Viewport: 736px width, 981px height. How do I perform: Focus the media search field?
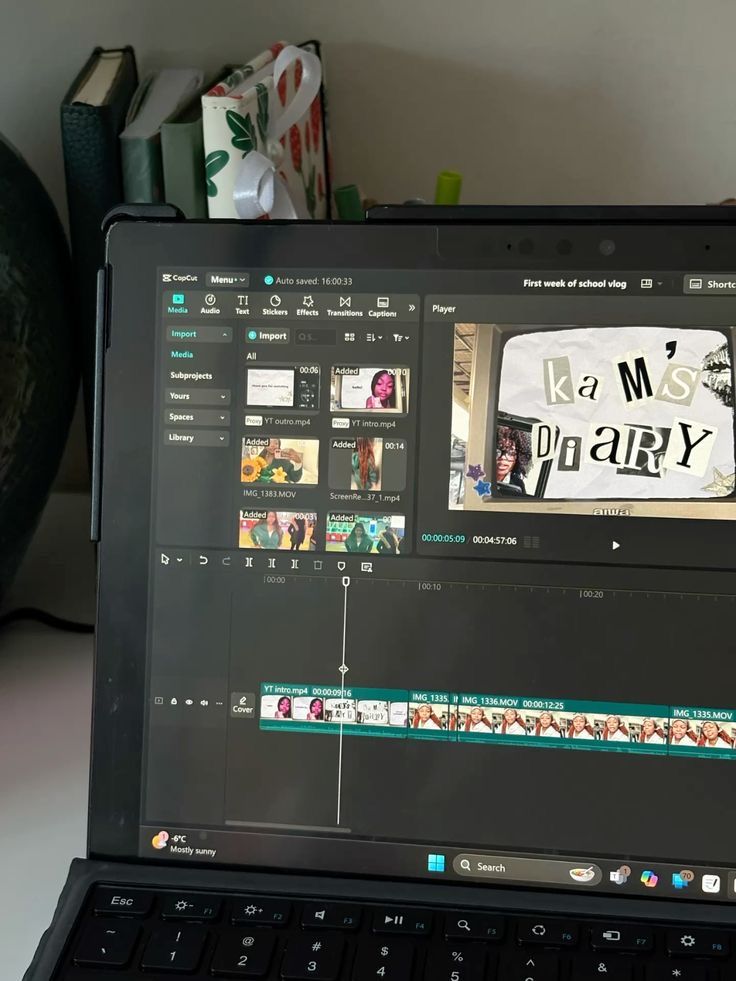pyautogui.click(x=315, y=337)
